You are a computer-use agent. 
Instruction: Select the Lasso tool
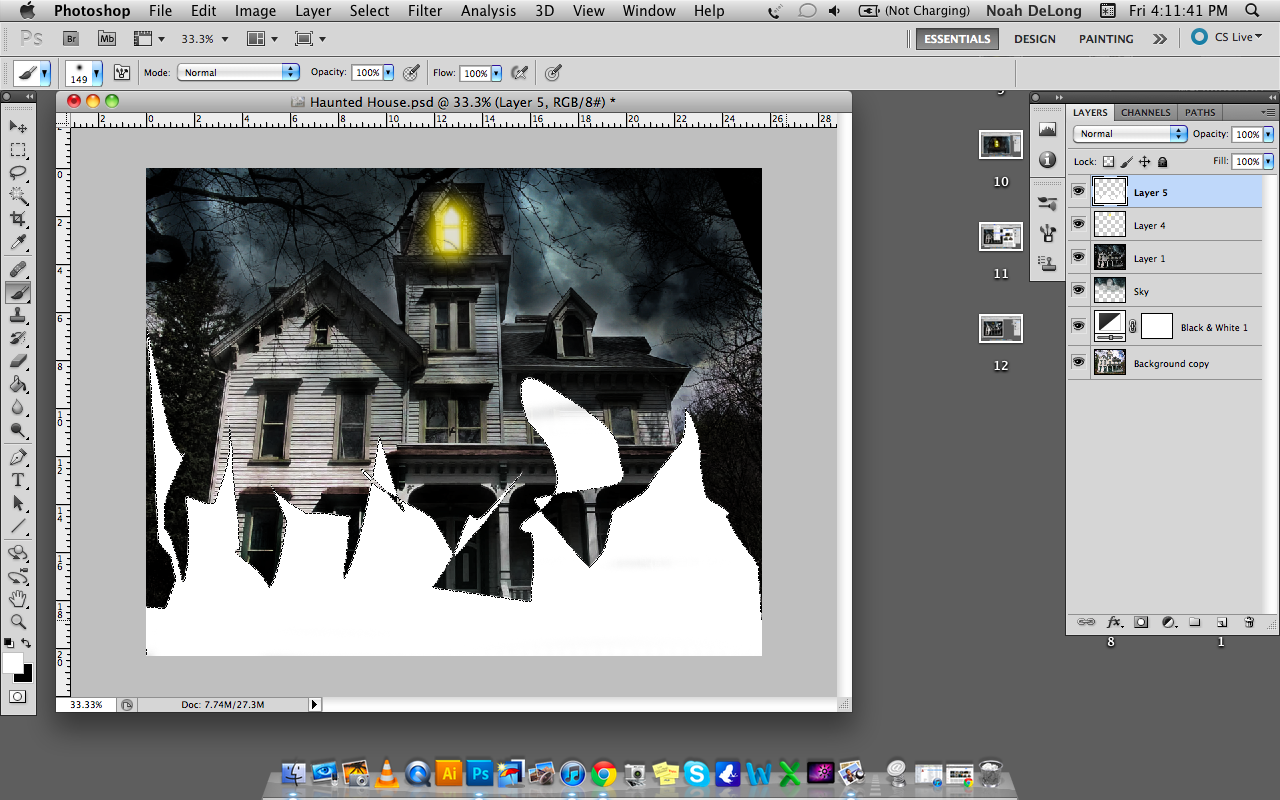pos(18,173)
